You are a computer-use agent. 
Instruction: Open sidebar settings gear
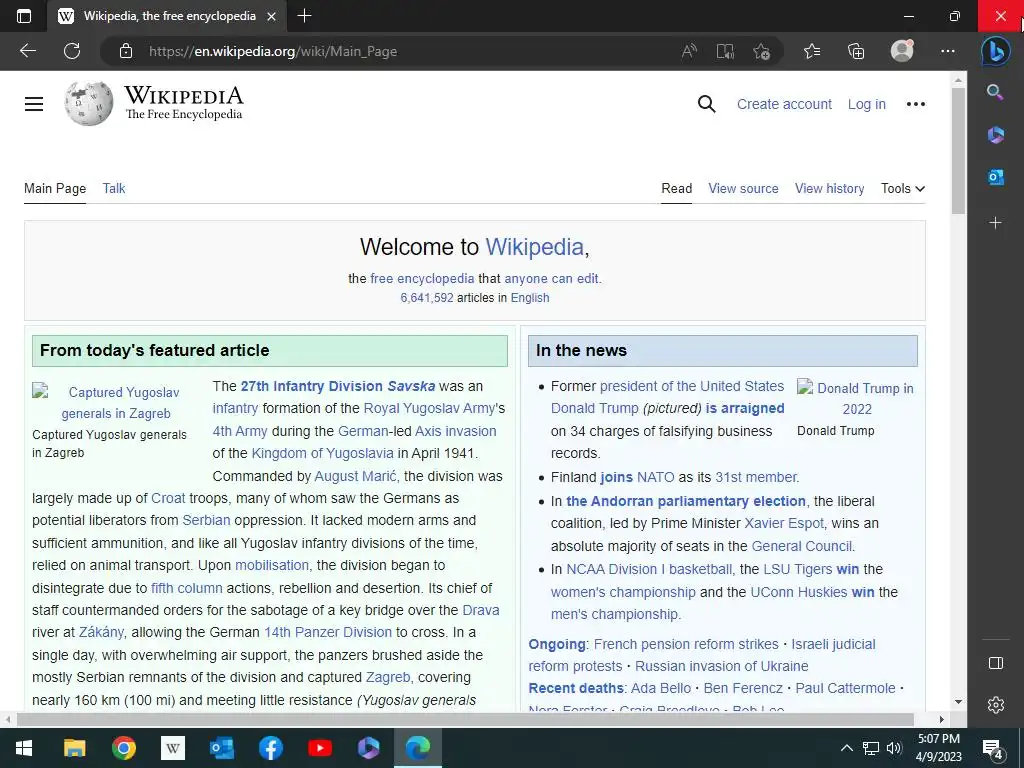coord(996,705)
